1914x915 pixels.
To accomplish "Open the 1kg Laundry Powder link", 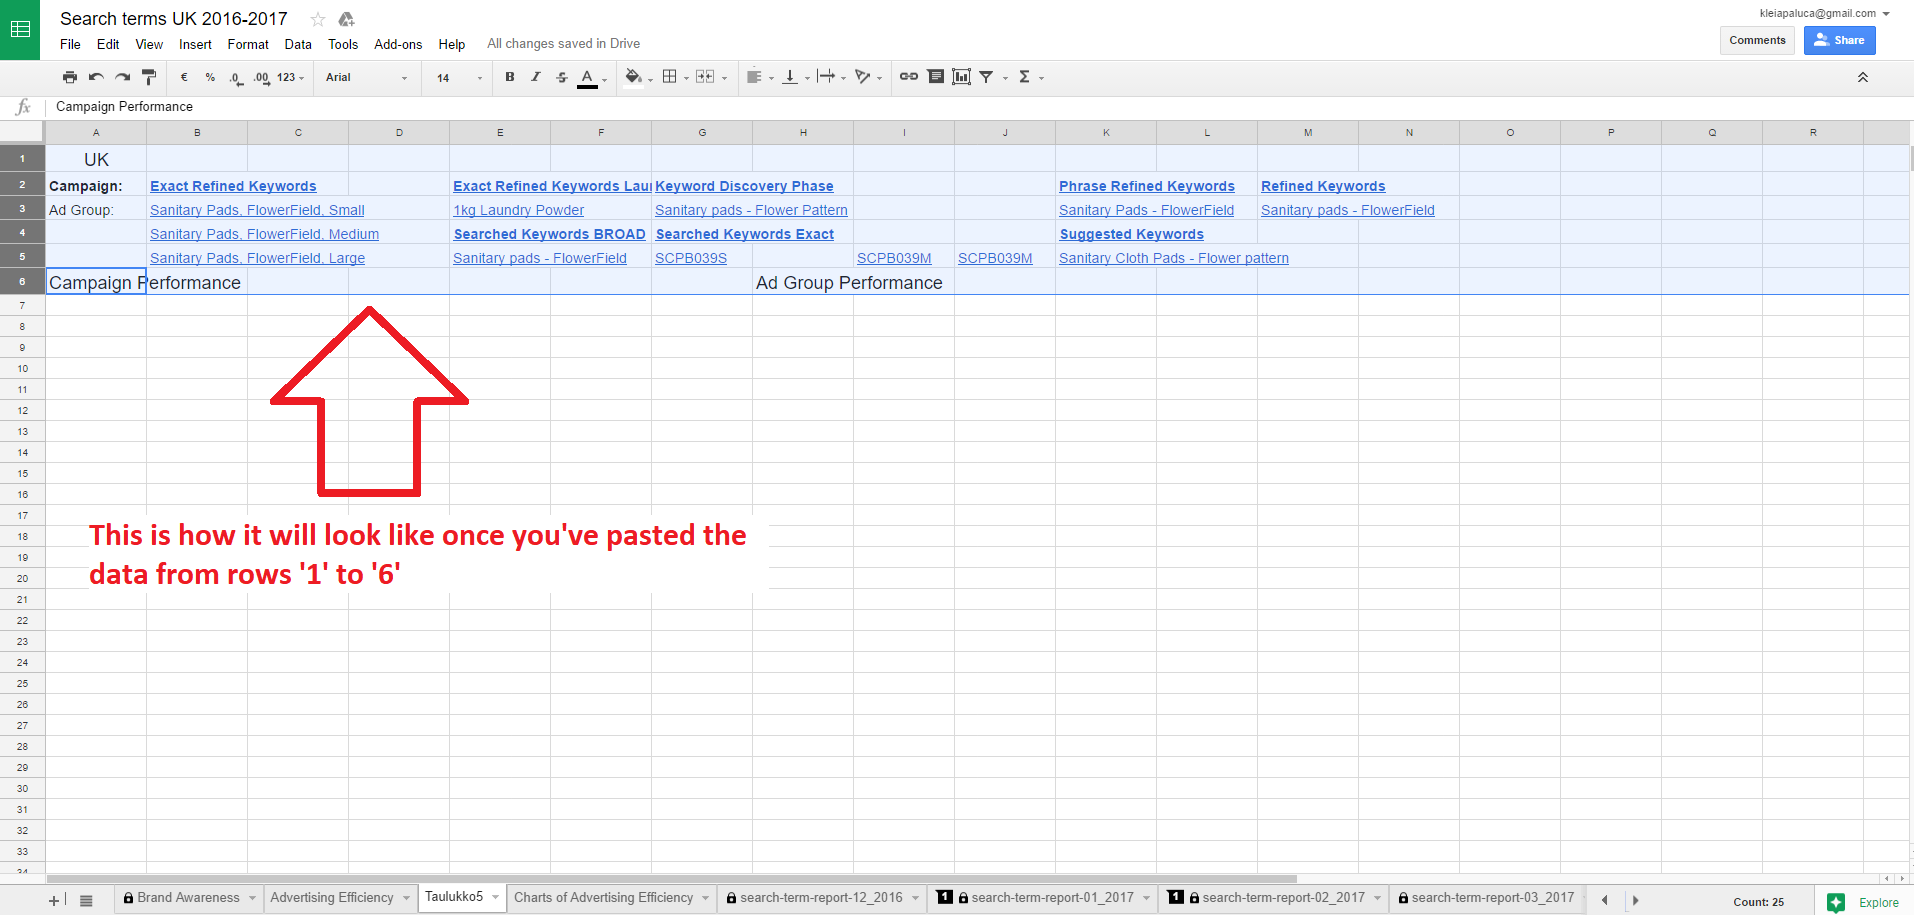I will [518, 210].
